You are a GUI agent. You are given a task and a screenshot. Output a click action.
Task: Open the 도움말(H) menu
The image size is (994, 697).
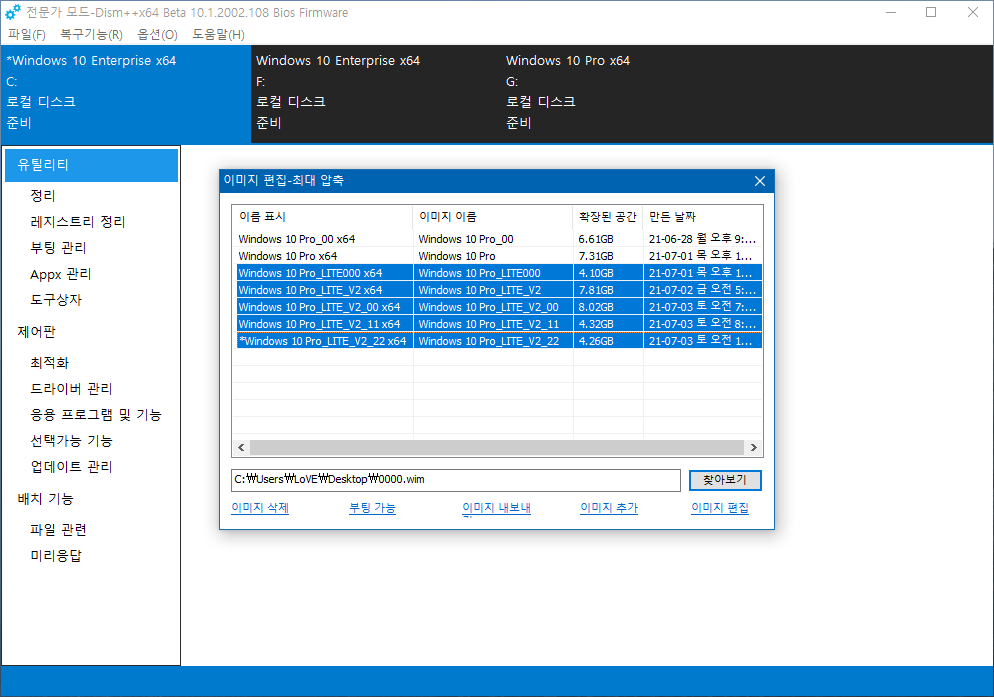coord(218,34)
